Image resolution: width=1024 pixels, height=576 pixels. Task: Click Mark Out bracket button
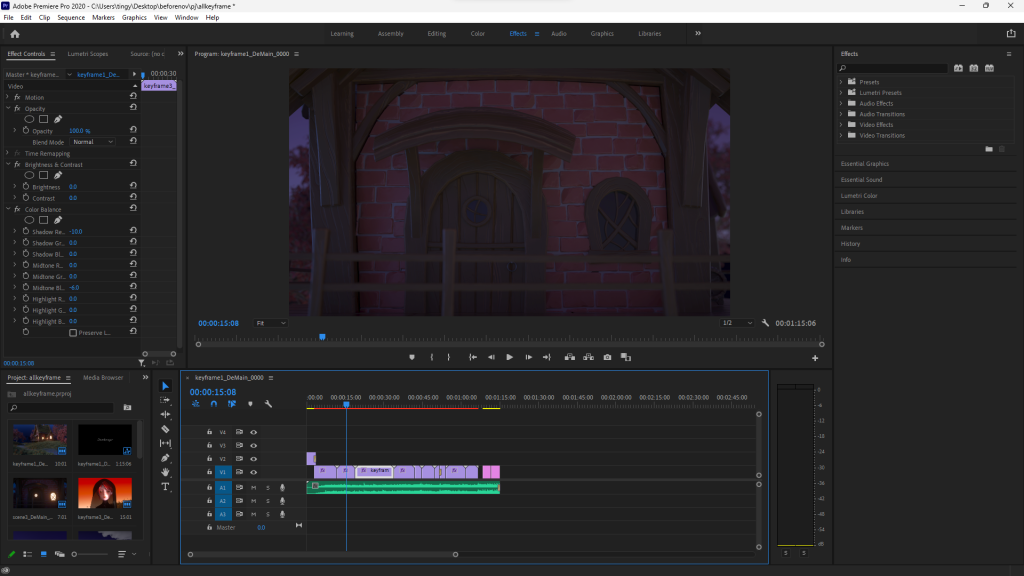[449, 357]
